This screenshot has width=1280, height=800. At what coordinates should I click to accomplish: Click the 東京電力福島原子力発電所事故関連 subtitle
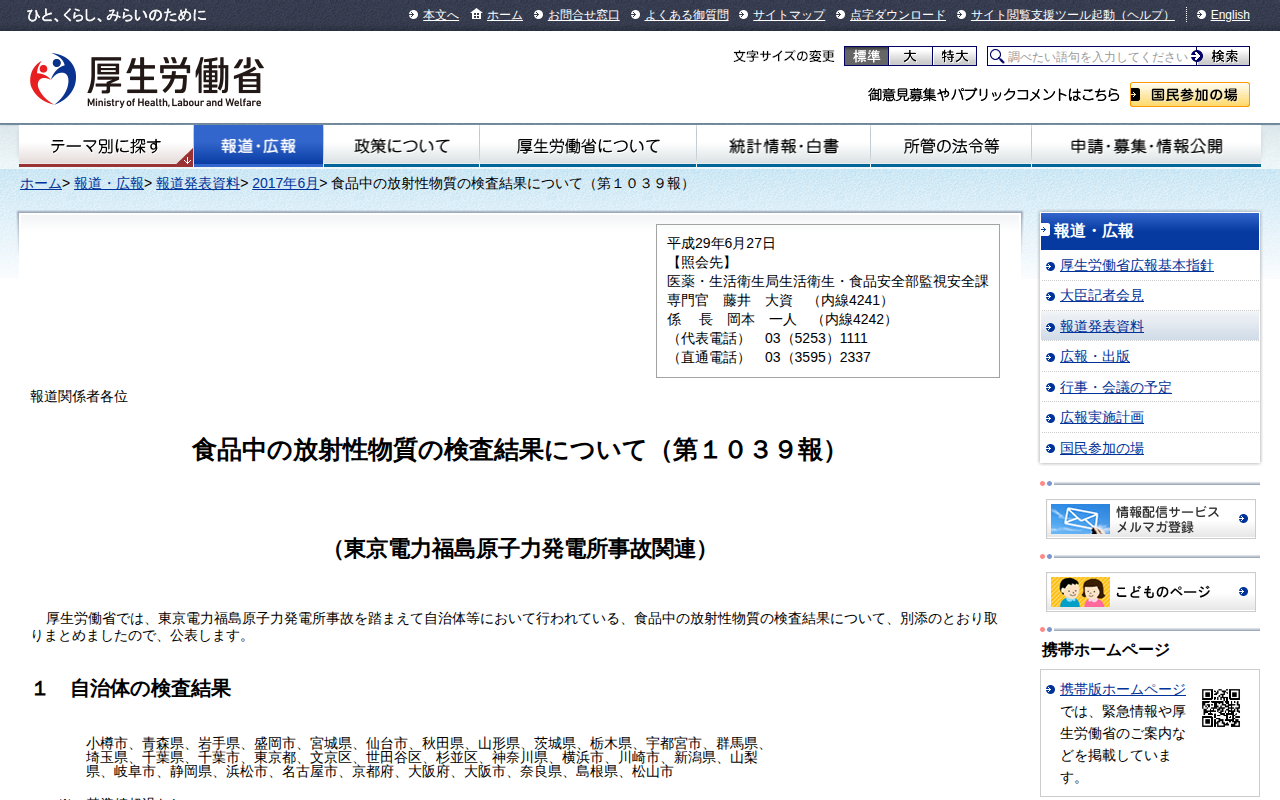[521, 549]
